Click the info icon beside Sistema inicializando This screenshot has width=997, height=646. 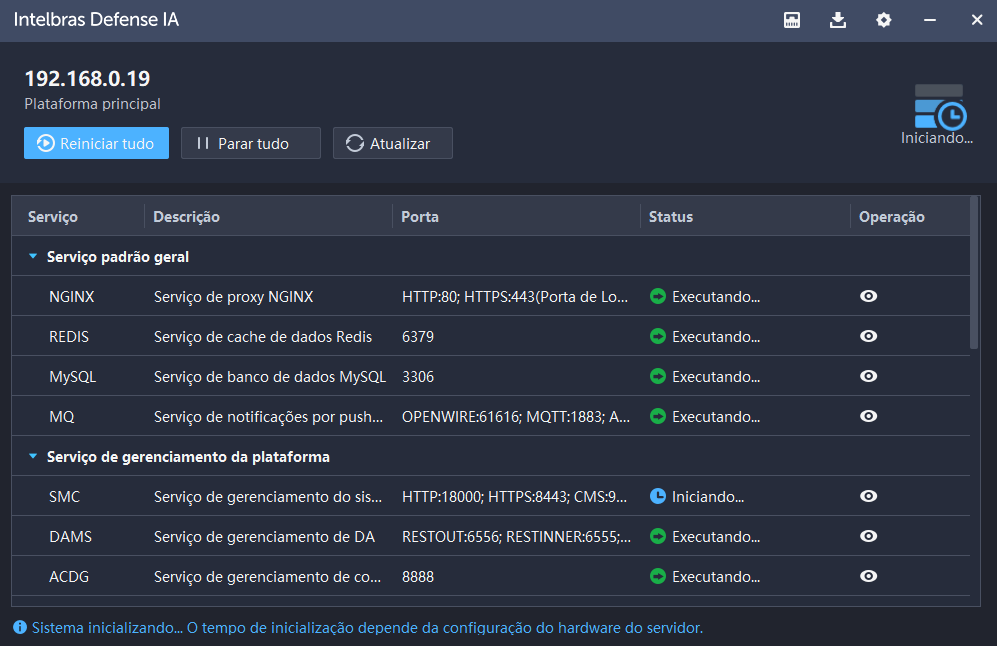pyautogui.click(x=20, y=628)
